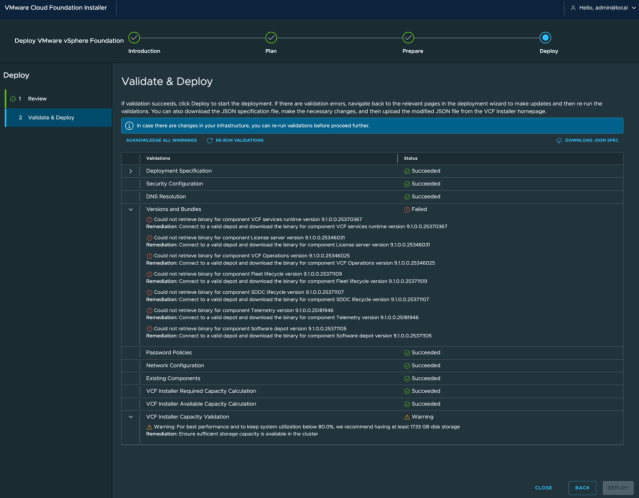Image resolution: width=639 pixels, height=498 pixels.
Task: Go to Plan wizard stage label
Action: point(271,51)
